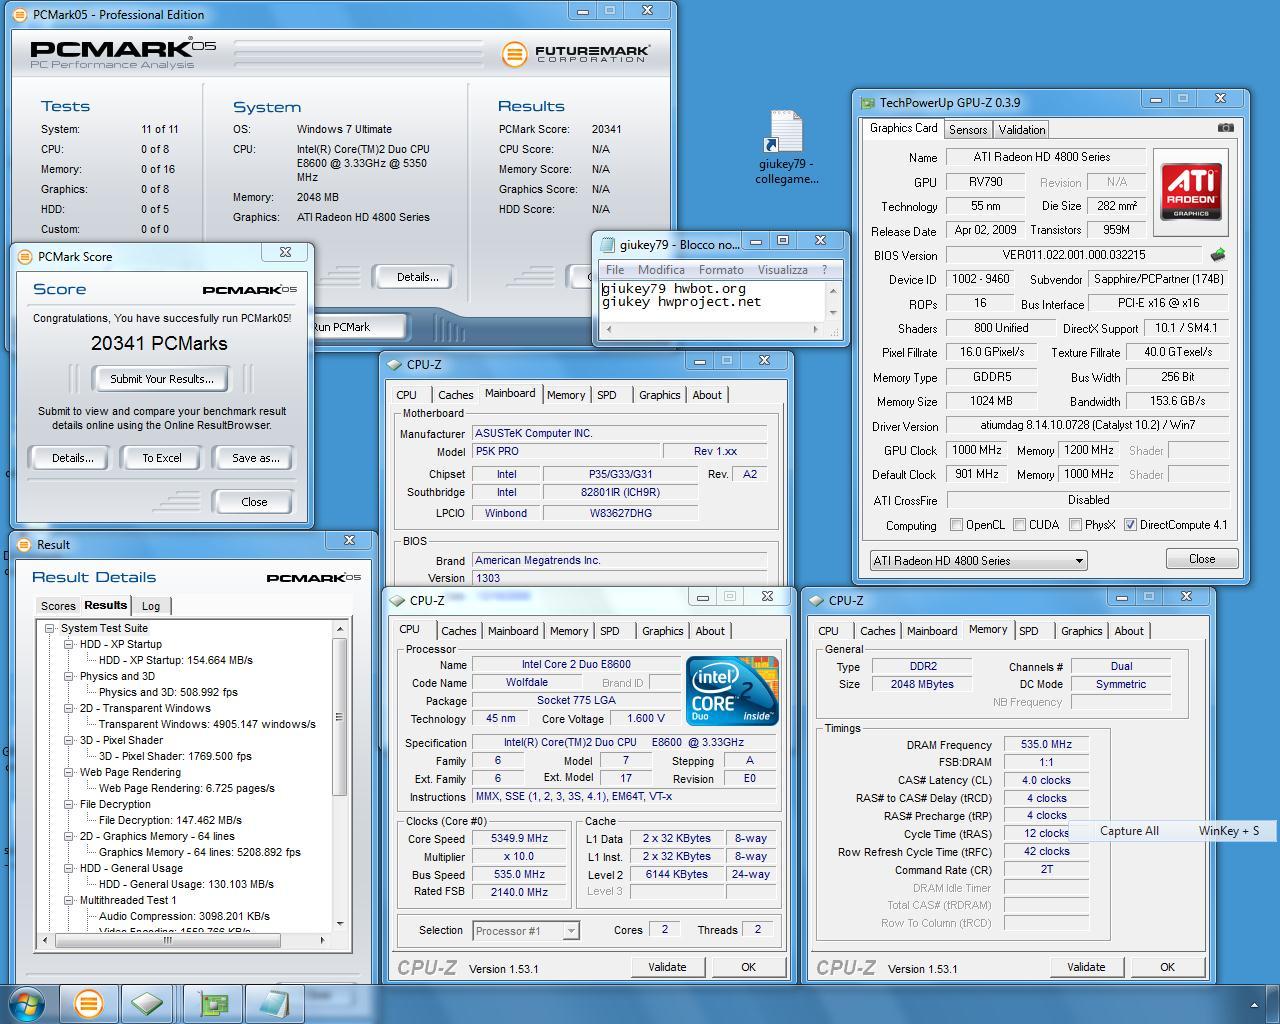Select the Web Page Rendering 6.725 pages/s row
The height and width of the screenshot is (1024, 1280).
(186, 788)
